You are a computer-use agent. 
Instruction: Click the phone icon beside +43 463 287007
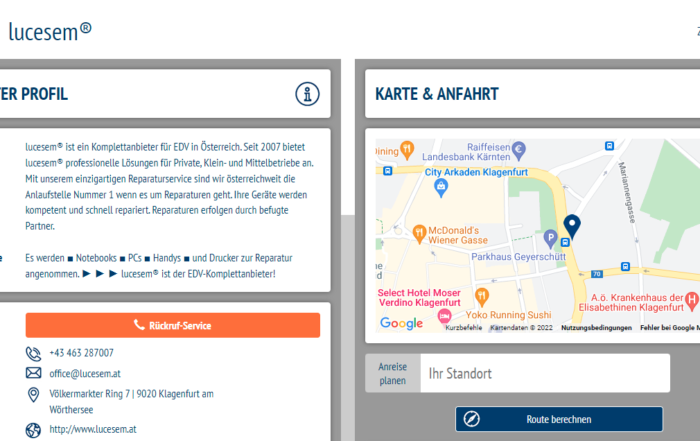[33, 353]
